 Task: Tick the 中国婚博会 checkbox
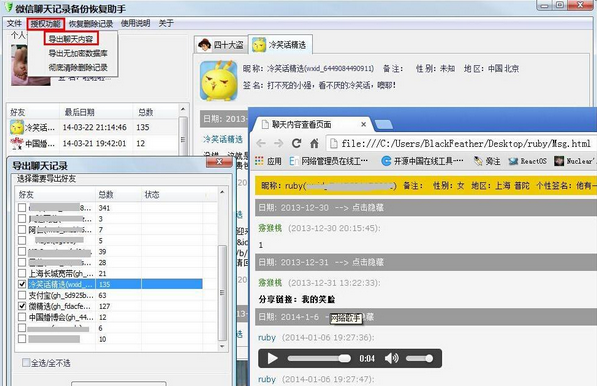click(22, 317)
